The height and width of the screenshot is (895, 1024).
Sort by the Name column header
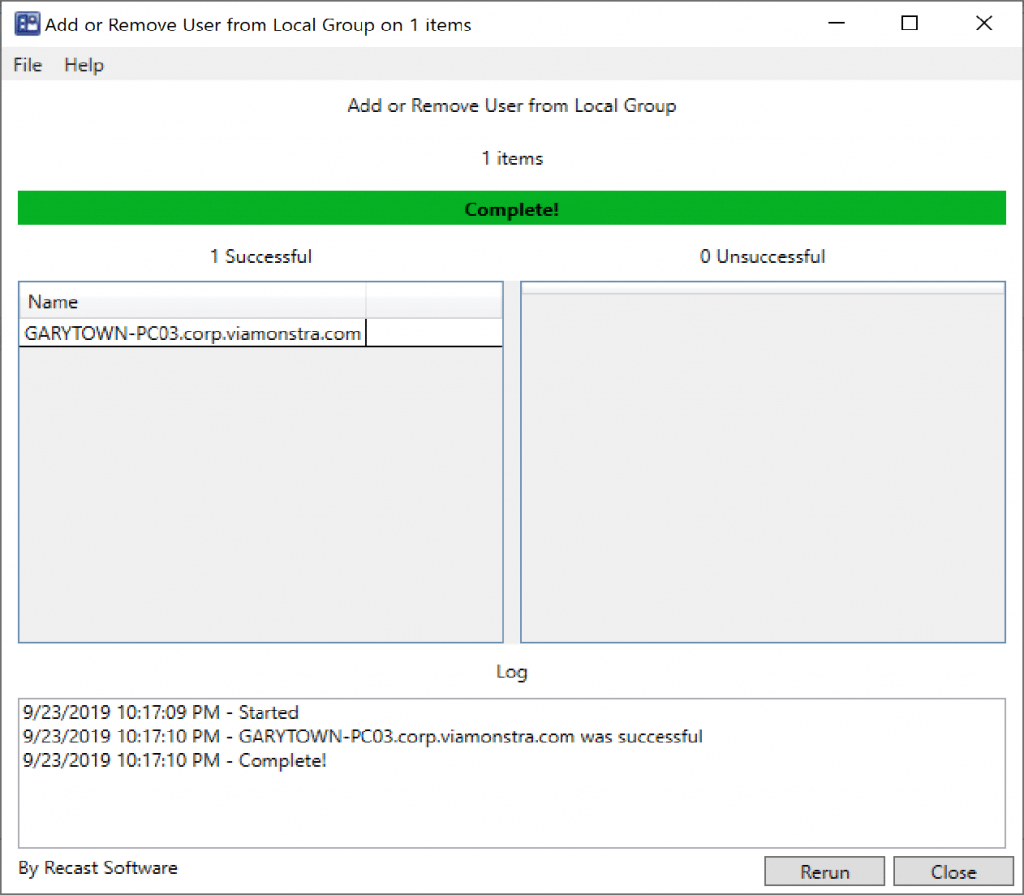192,302
